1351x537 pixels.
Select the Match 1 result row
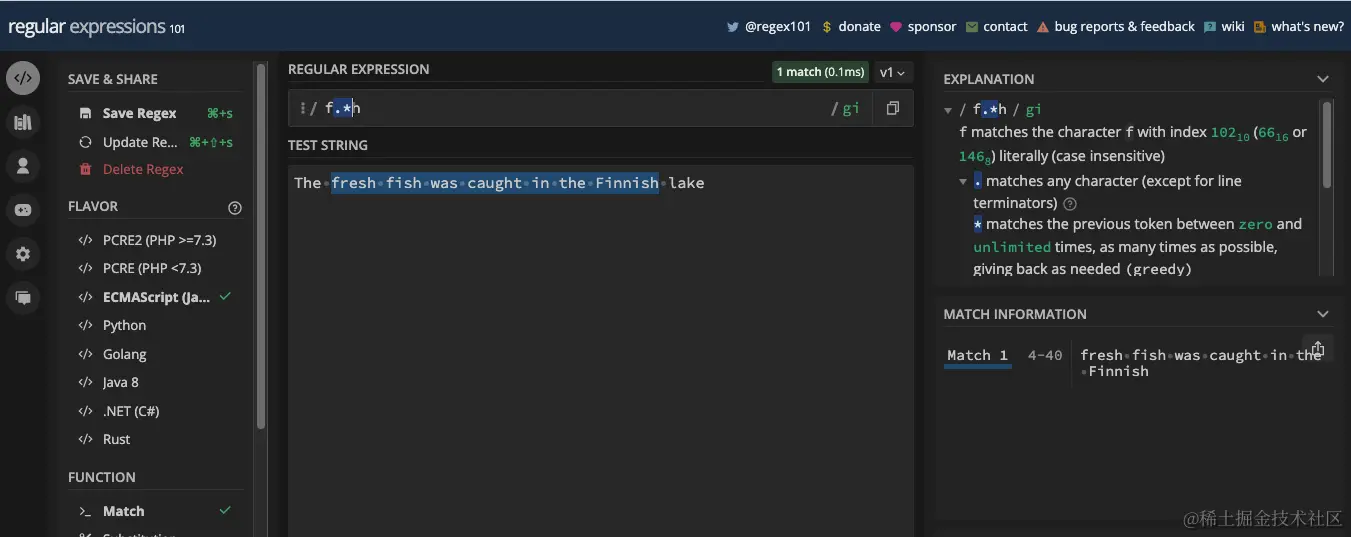pyautogui.click(x=1135, y=363)
